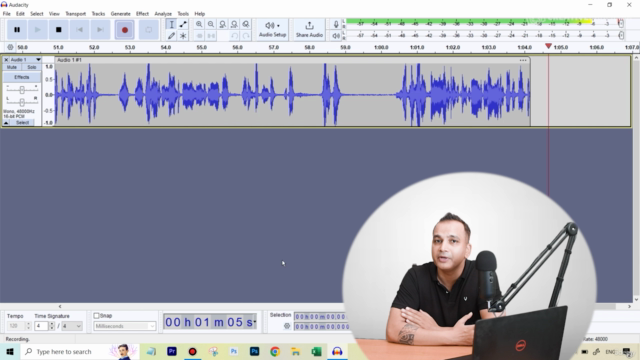Click the Silence audio selection icon

[211, 36]
